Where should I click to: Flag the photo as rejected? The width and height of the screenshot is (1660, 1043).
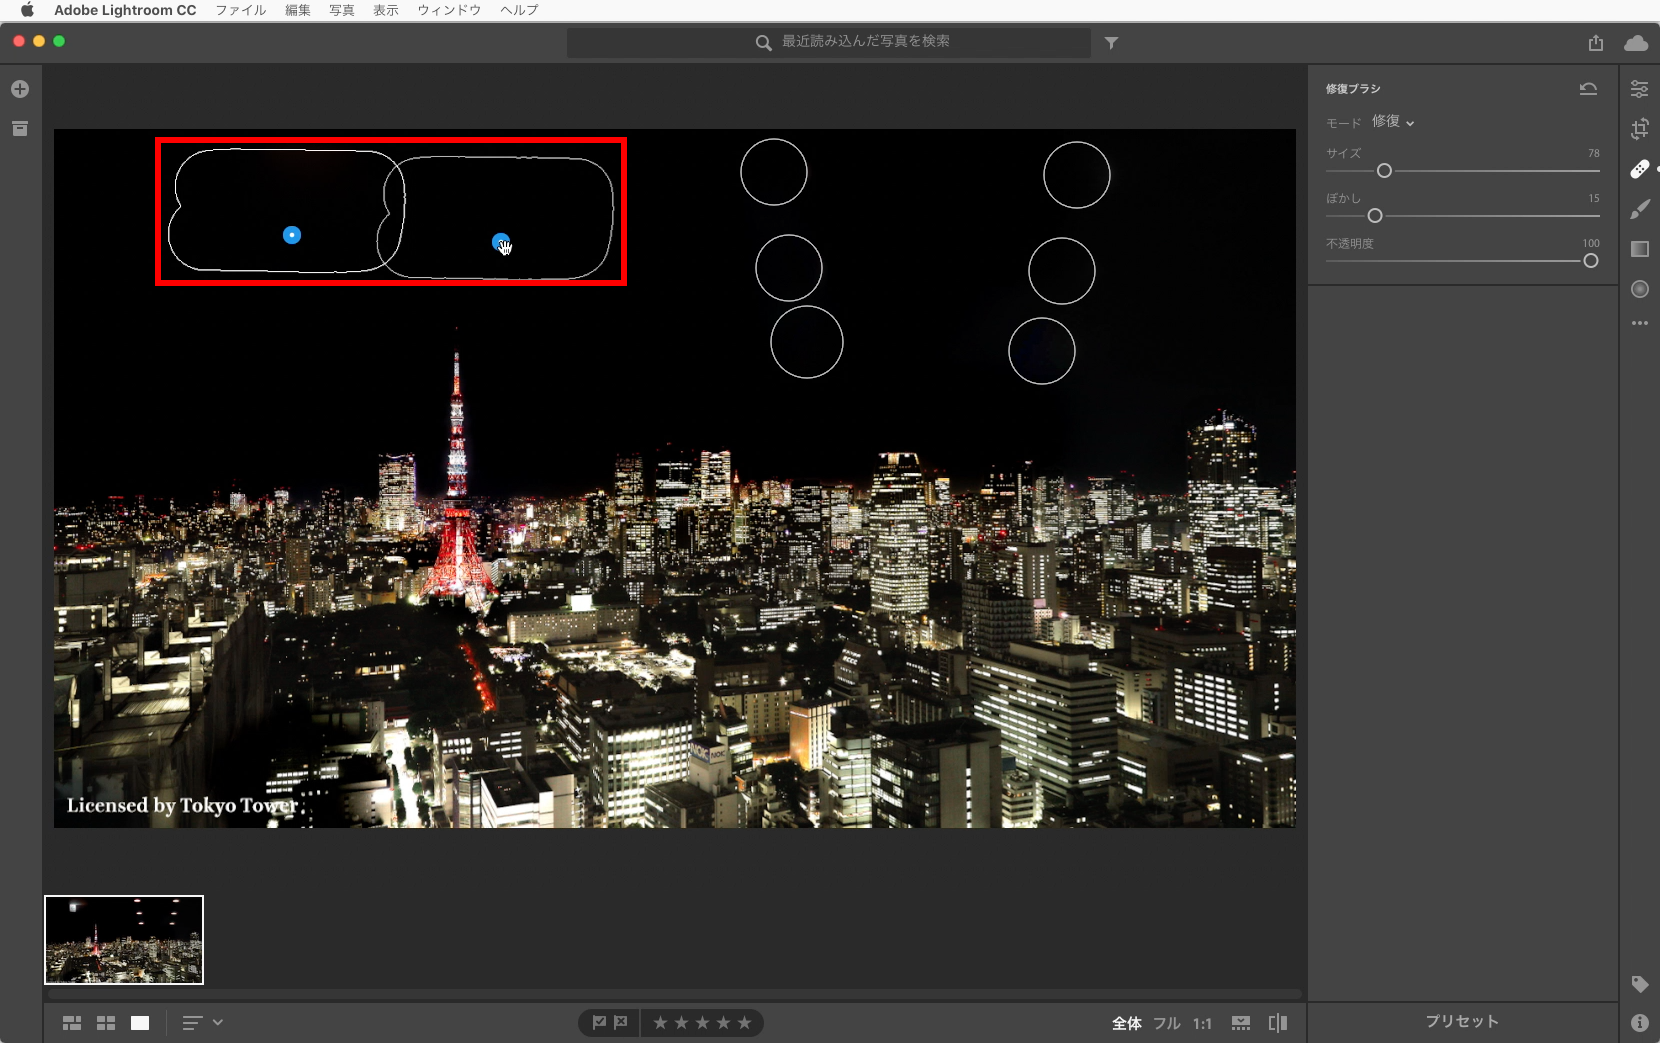point(621,1023)
